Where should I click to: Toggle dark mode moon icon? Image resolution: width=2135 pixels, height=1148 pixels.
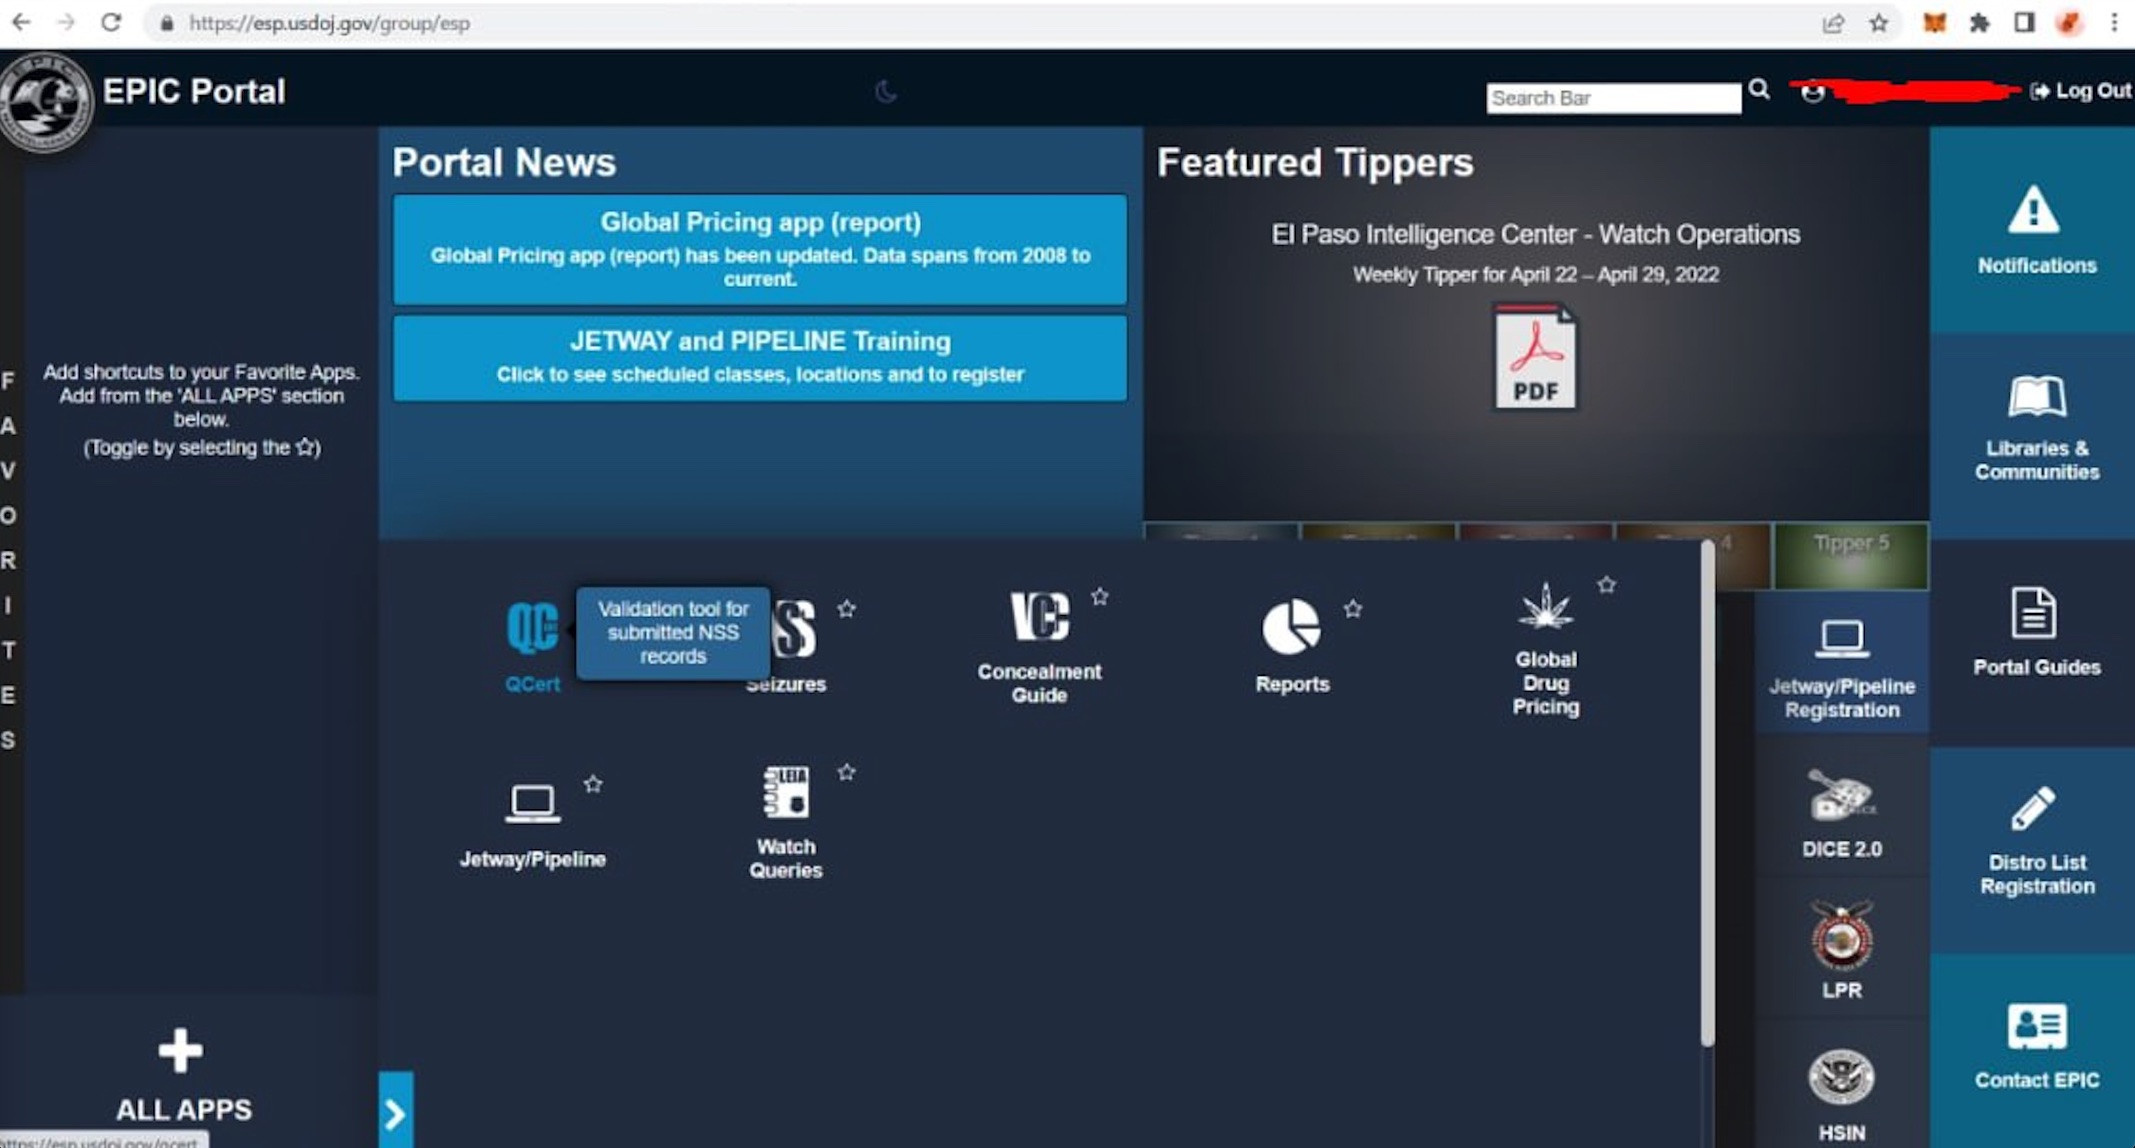[x=885, y=92]
